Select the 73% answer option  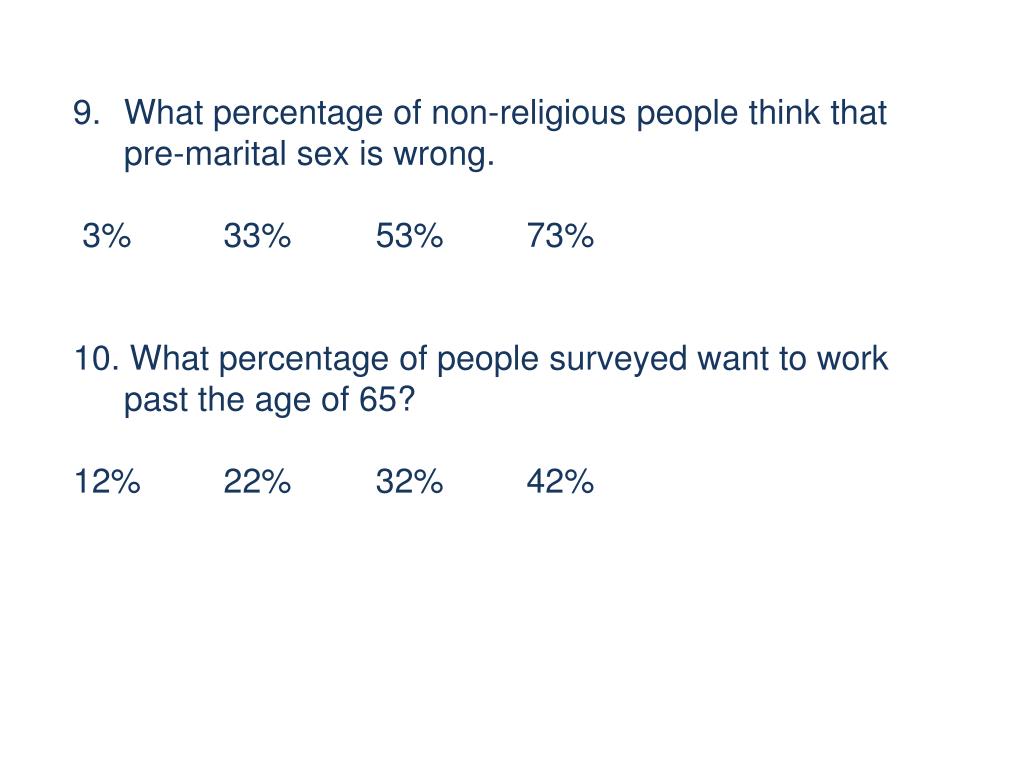pyautogui.click(x=560, y=237)
